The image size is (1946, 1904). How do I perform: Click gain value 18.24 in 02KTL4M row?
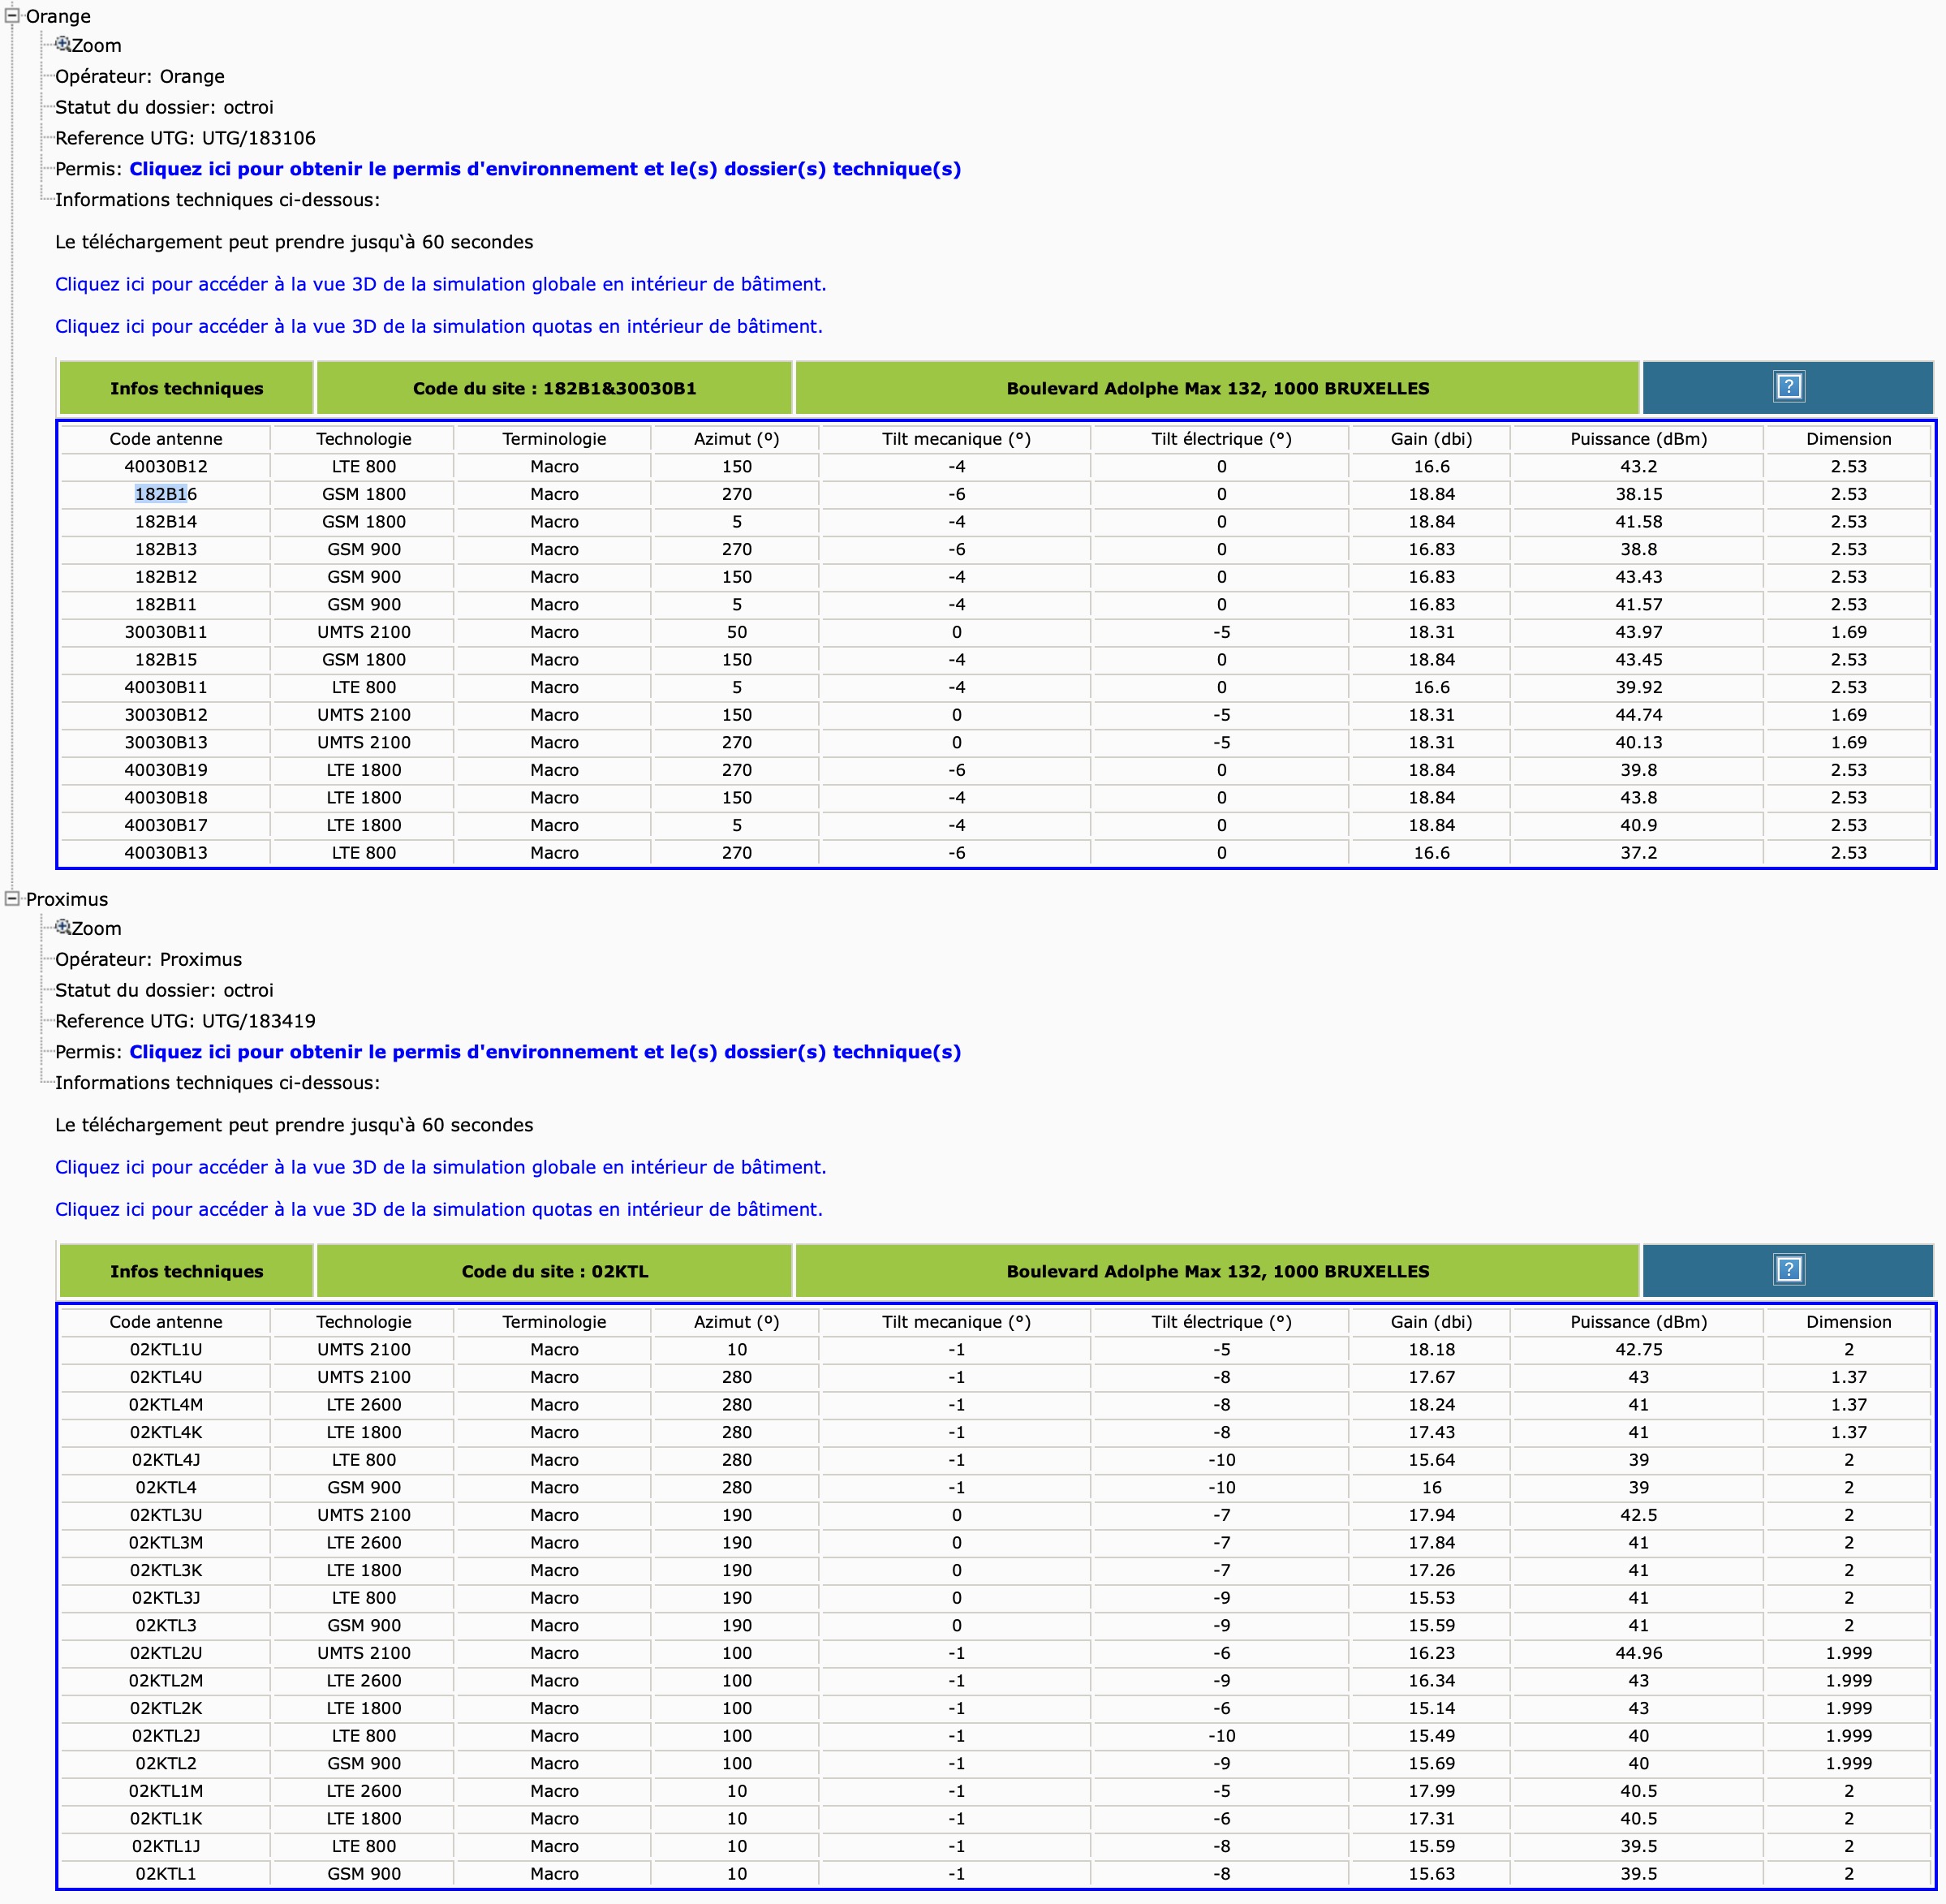click(x=1431, y=1404)
